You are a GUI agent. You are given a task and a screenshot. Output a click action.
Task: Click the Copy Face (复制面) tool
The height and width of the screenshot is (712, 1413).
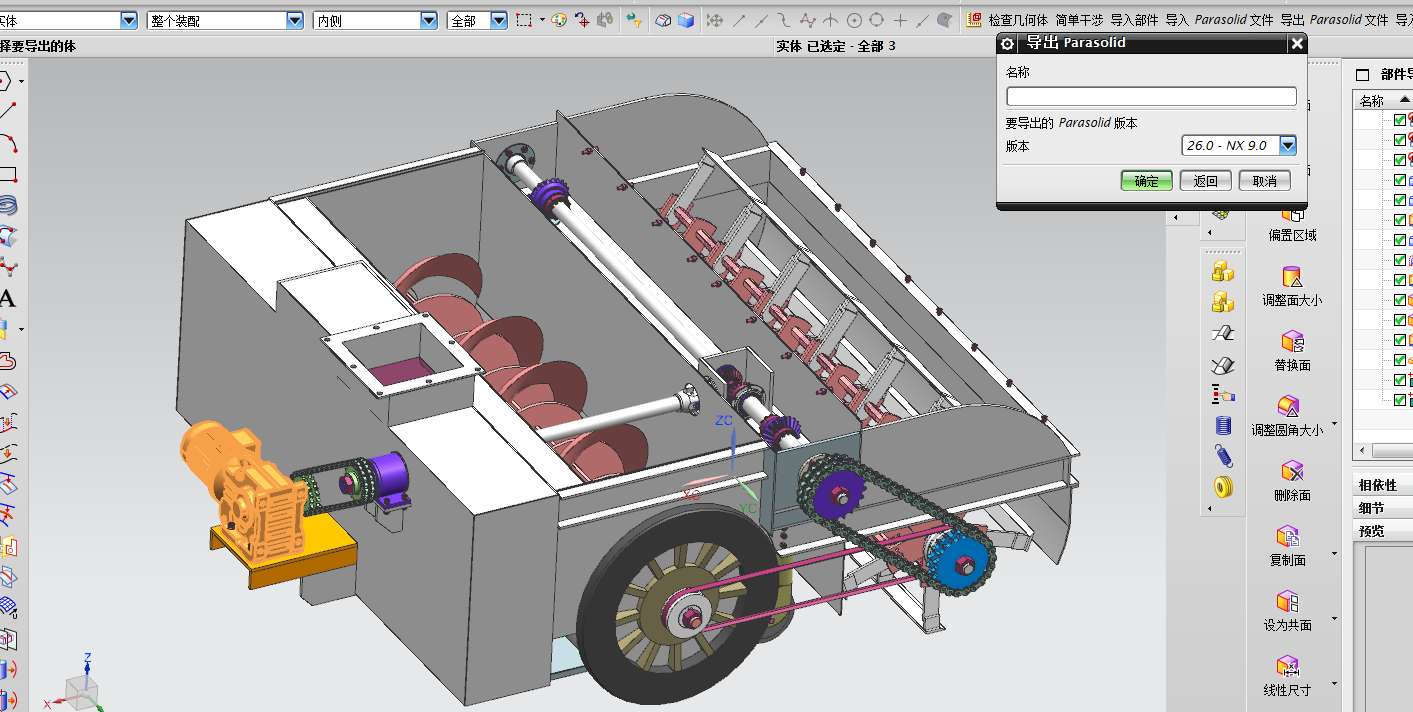click(1288, 537)
